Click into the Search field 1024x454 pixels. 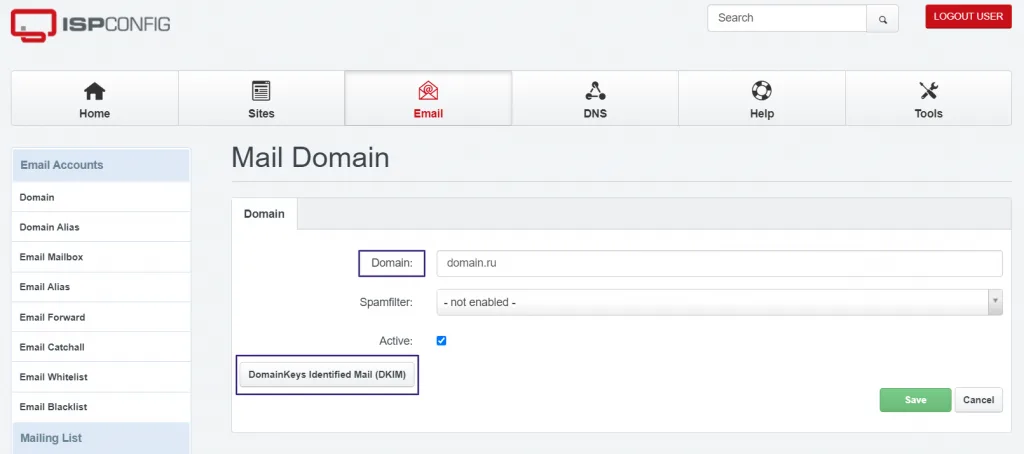(787, 18)
